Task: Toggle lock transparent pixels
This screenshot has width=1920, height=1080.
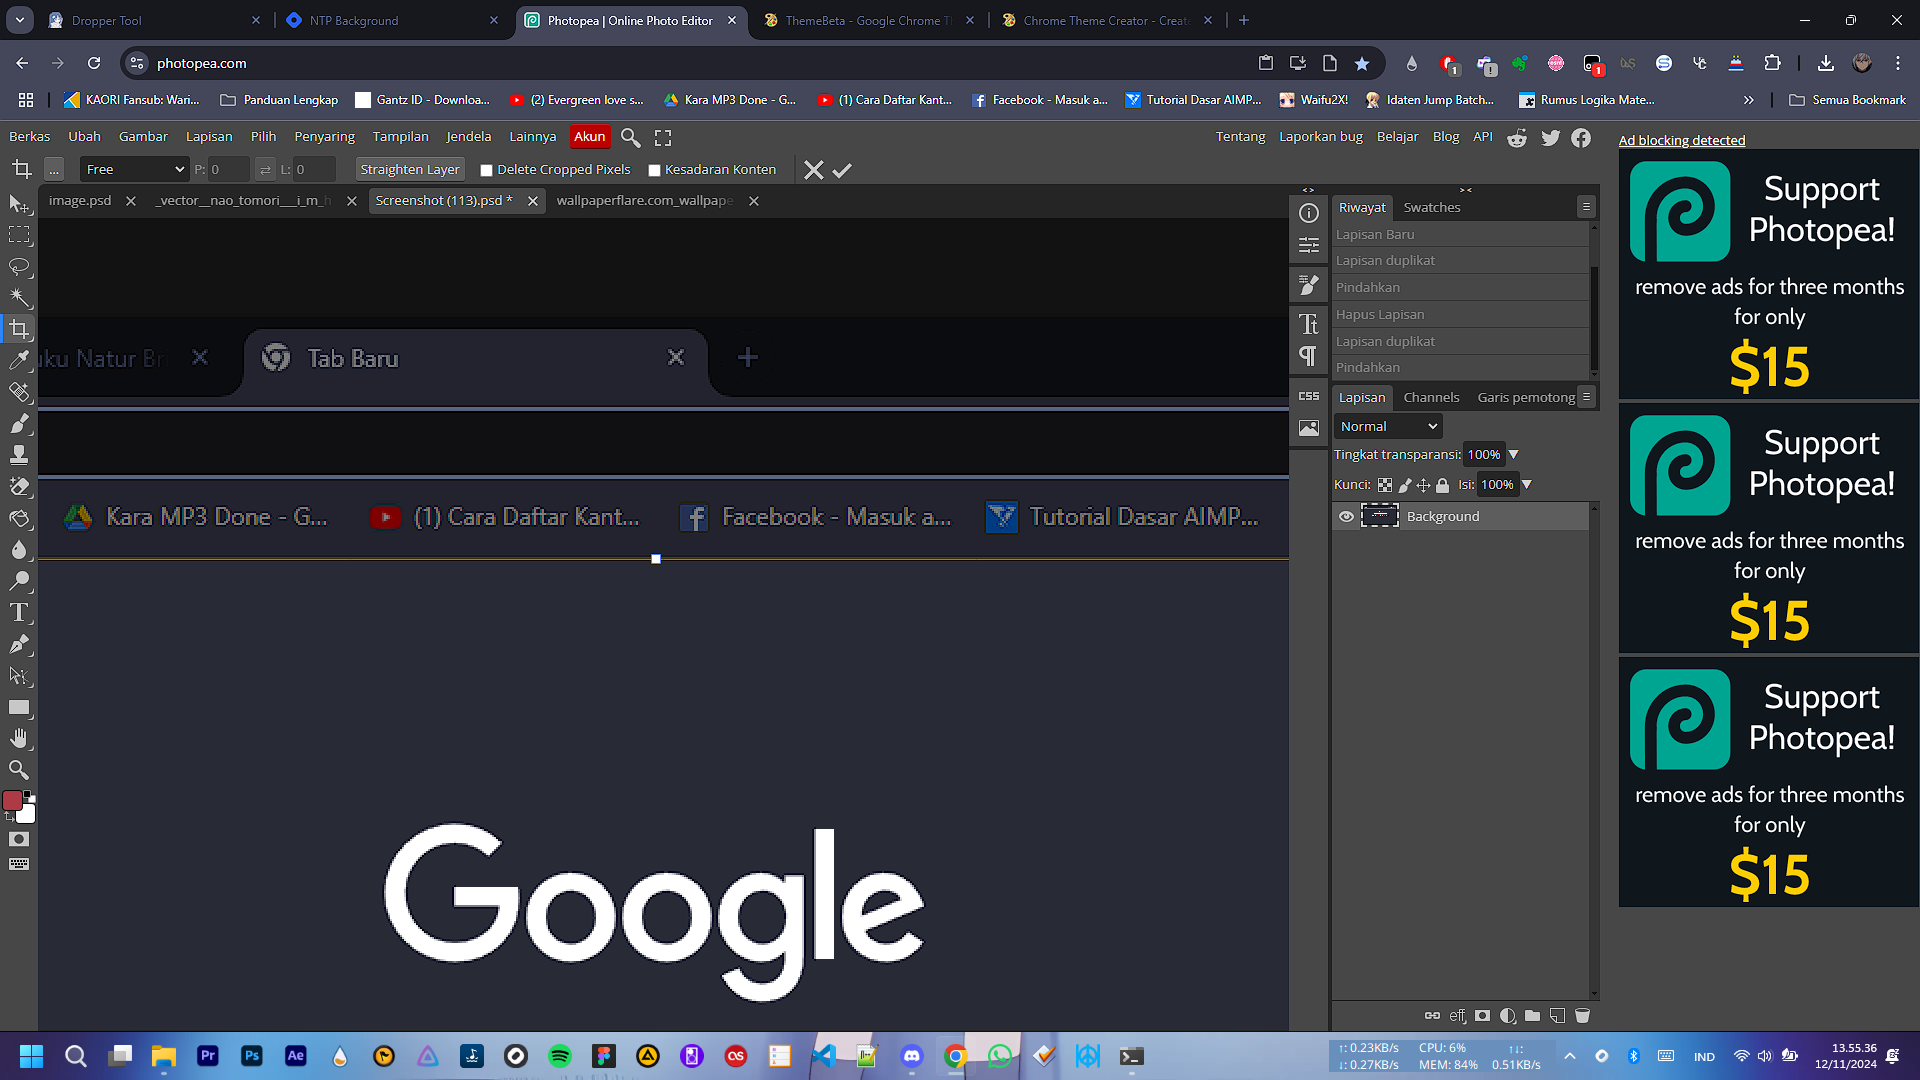Action: click(1385, 485)
